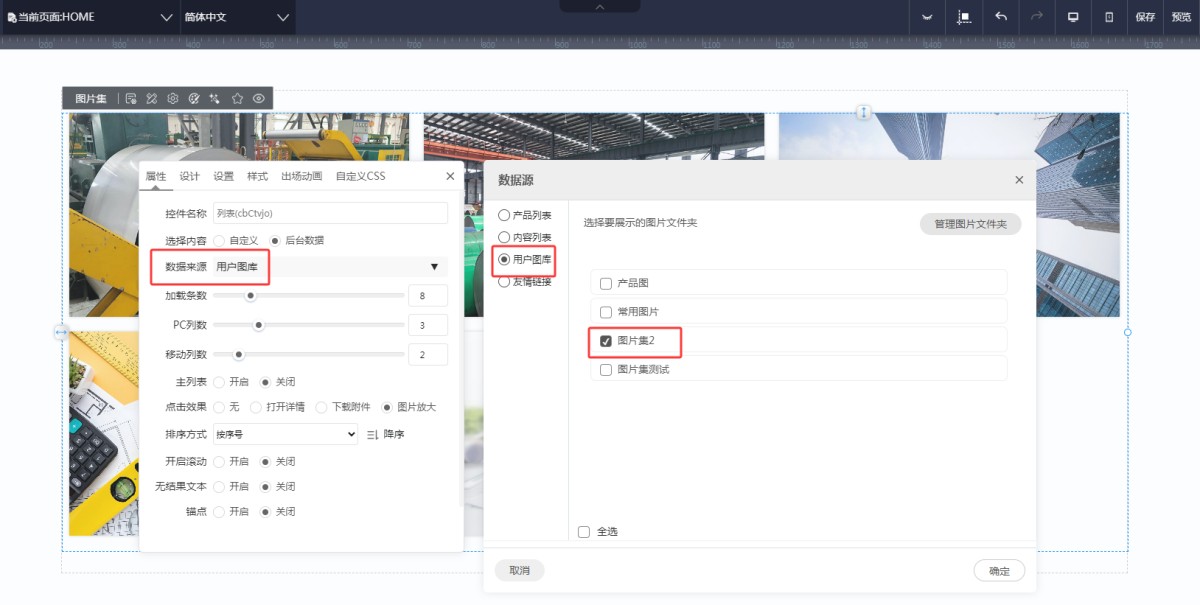The image size is (1200, 605).
Task: Set 锚点 to 开启
Action: 219,511
